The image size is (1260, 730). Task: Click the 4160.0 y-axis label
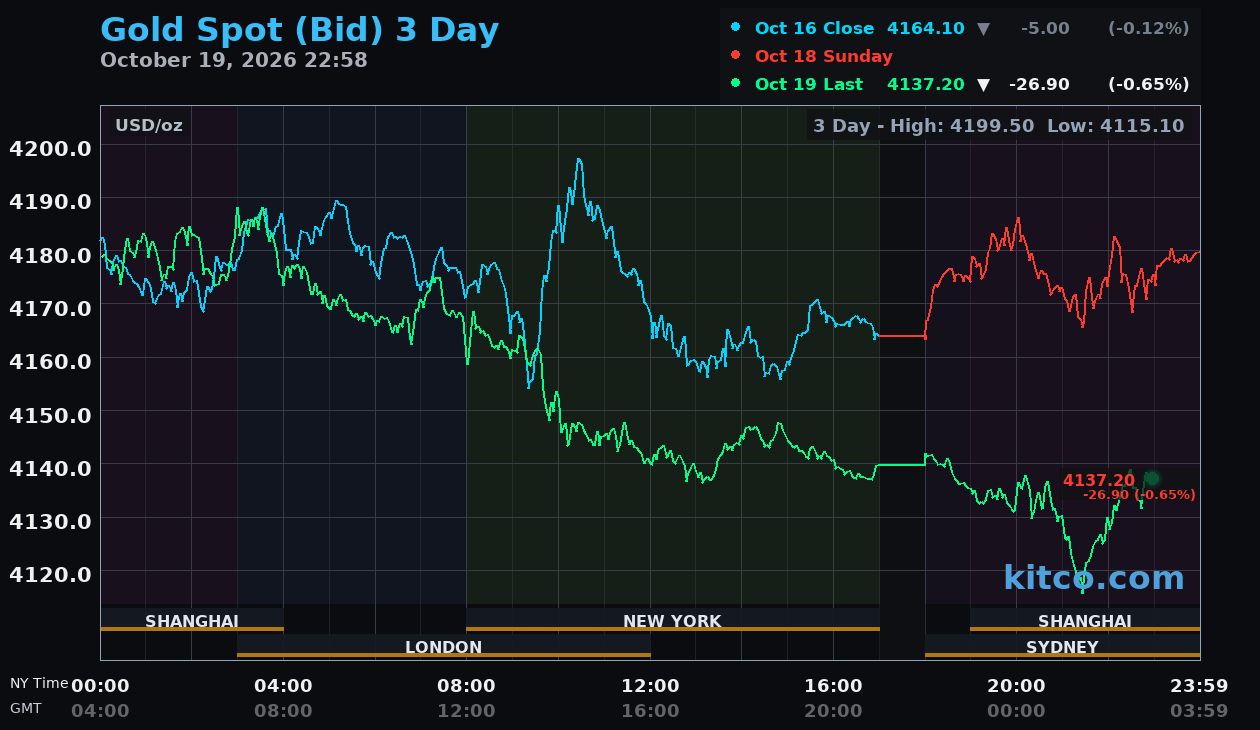(50, 360)
